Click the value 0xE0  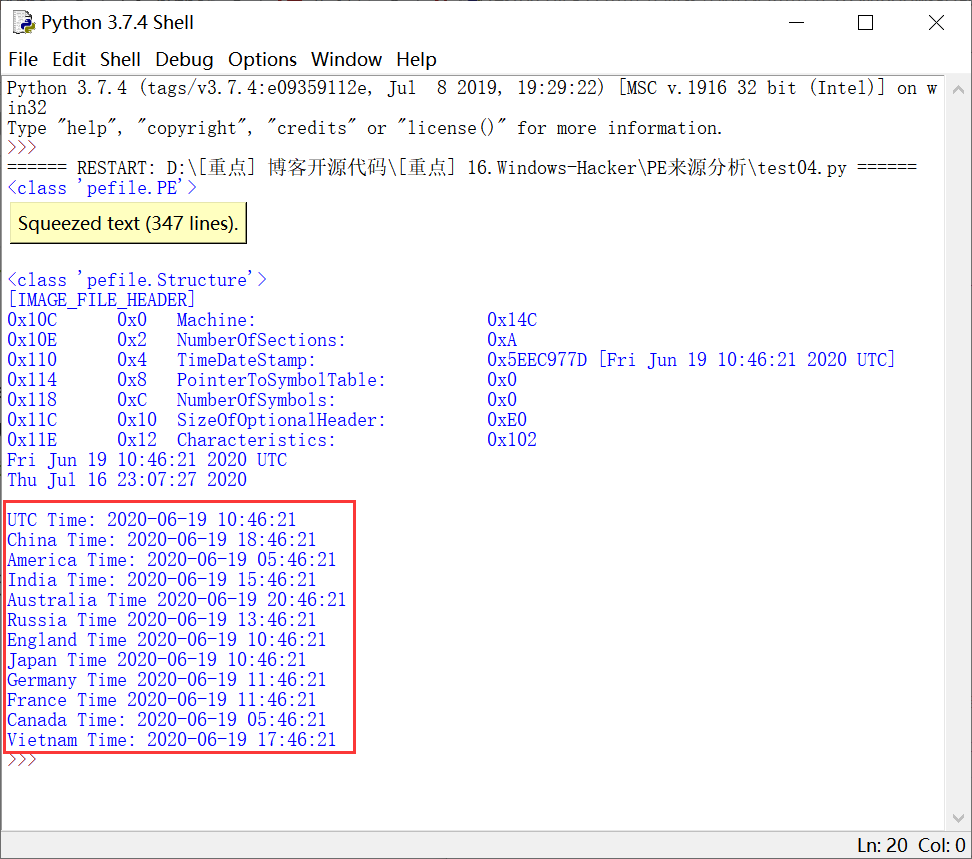[506, 420]
